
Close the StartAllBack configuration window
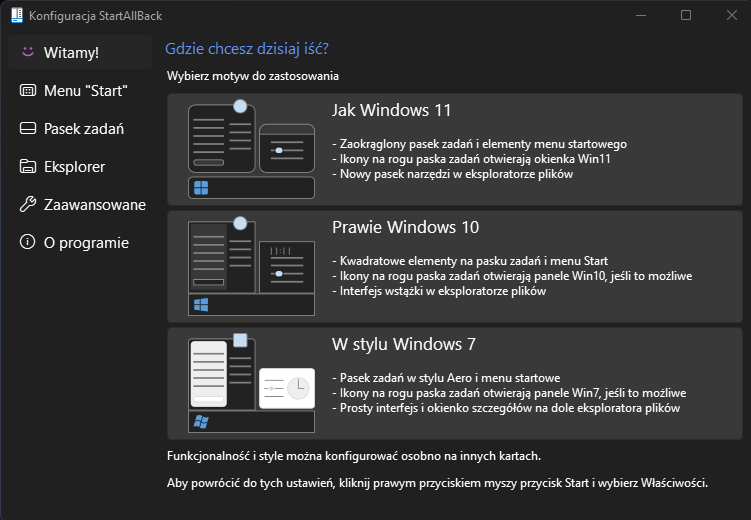point(731,15)
